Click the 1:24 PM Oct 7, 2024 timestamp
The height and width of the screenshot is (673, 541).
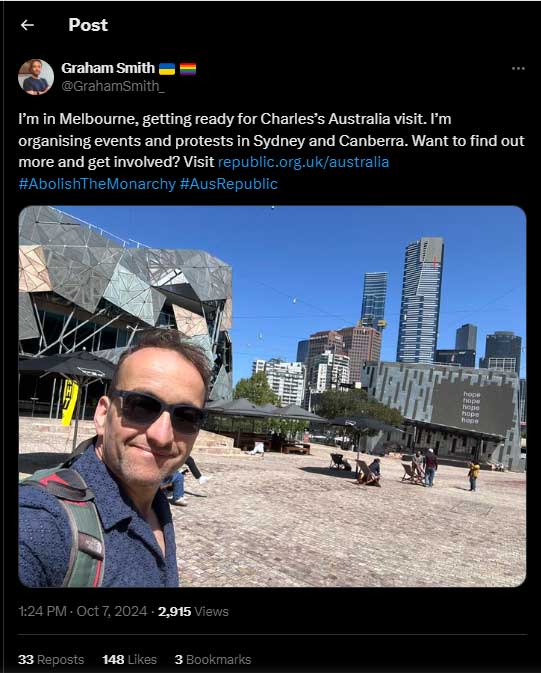point(83,611)
